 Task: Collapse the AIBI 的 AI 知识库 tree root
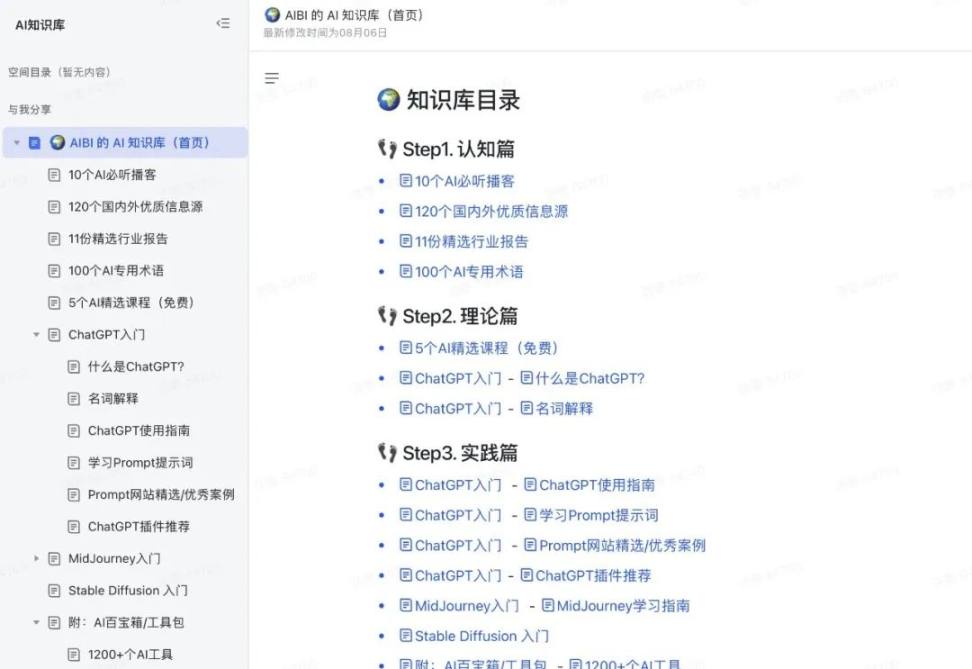click(17, 143)
